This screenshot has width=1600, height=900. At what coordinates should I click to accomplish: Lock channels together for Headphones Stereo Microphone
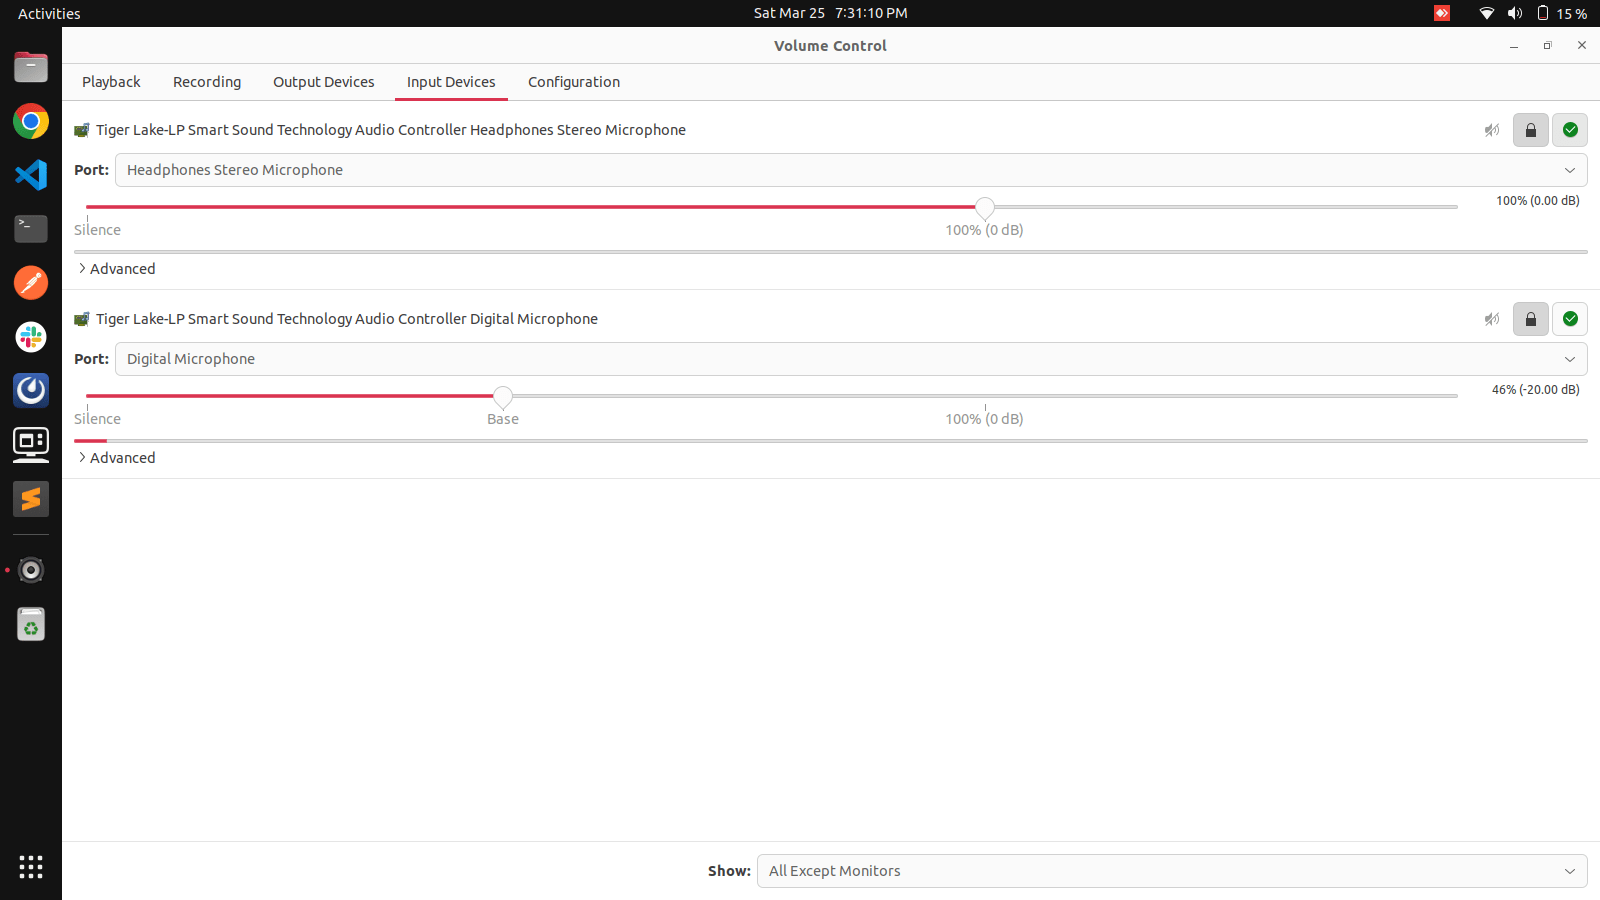(x=1530, y=130)
